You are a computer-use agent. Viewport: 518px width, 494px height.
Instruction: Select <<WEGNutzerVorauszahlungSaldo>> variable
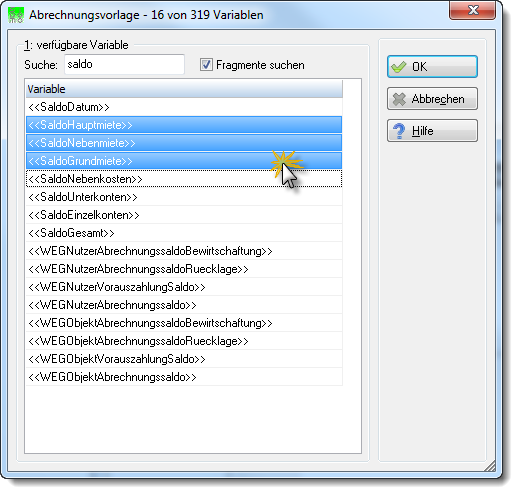[x=184, y=287]
